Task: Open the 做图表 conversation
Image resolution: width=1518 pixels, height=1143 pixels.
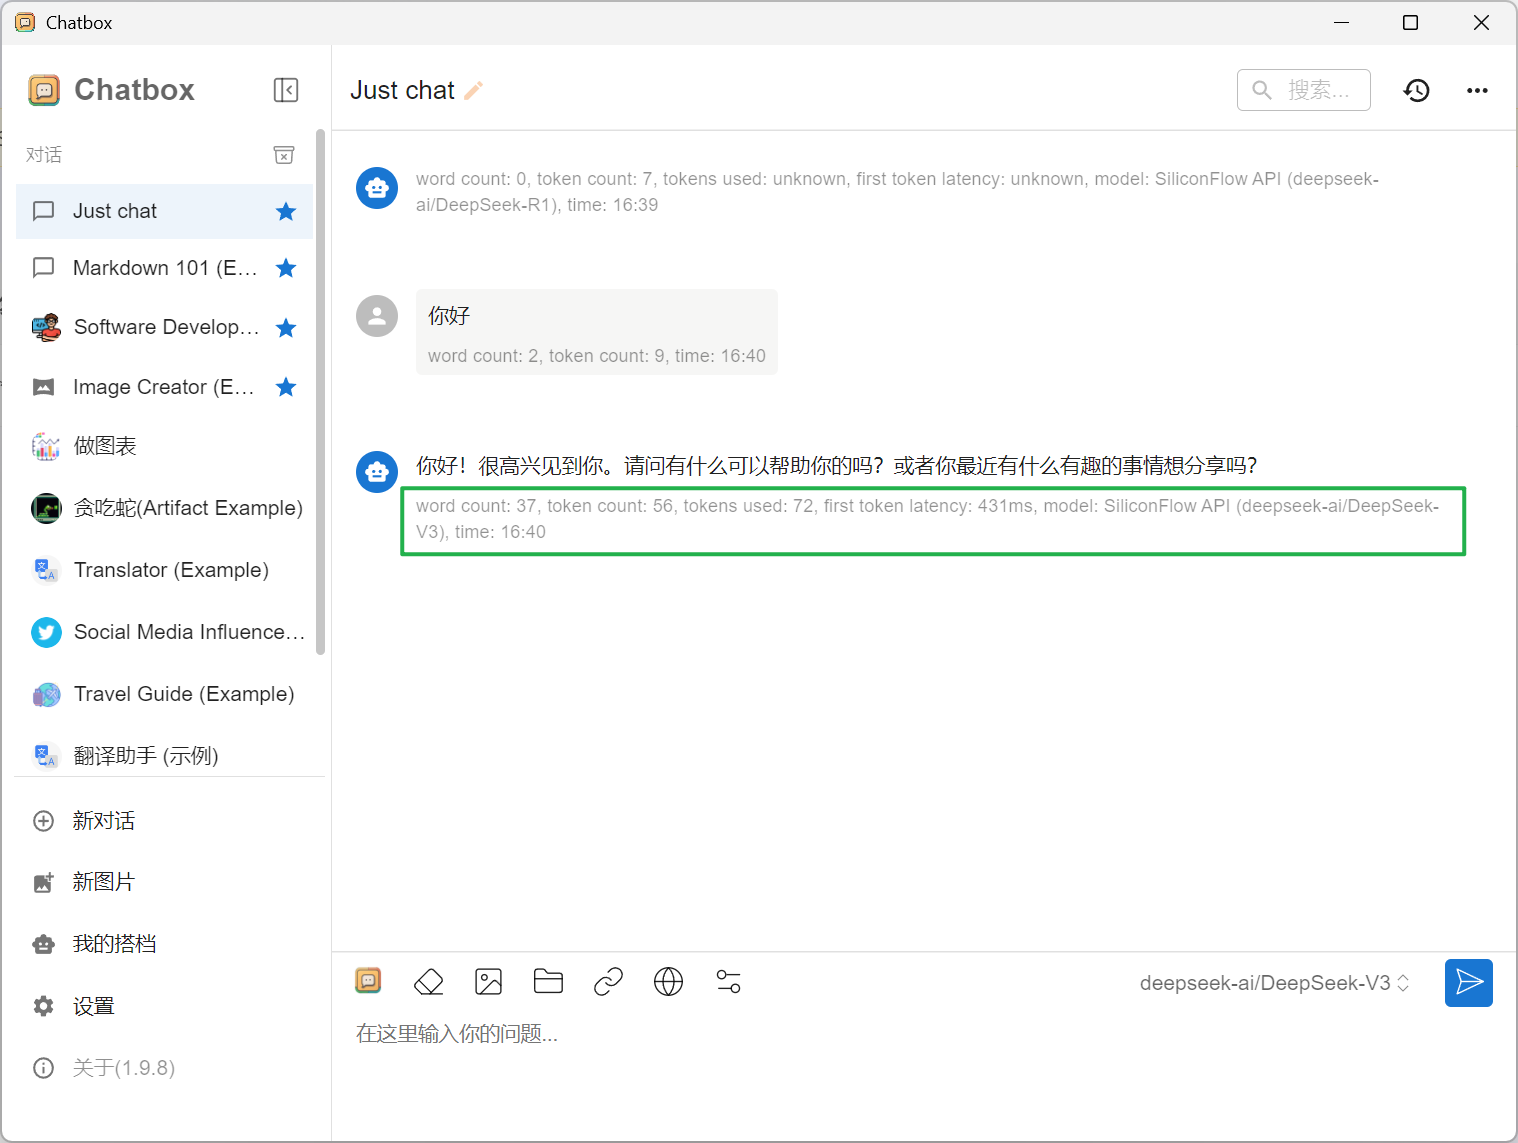Action: point(164,446)
